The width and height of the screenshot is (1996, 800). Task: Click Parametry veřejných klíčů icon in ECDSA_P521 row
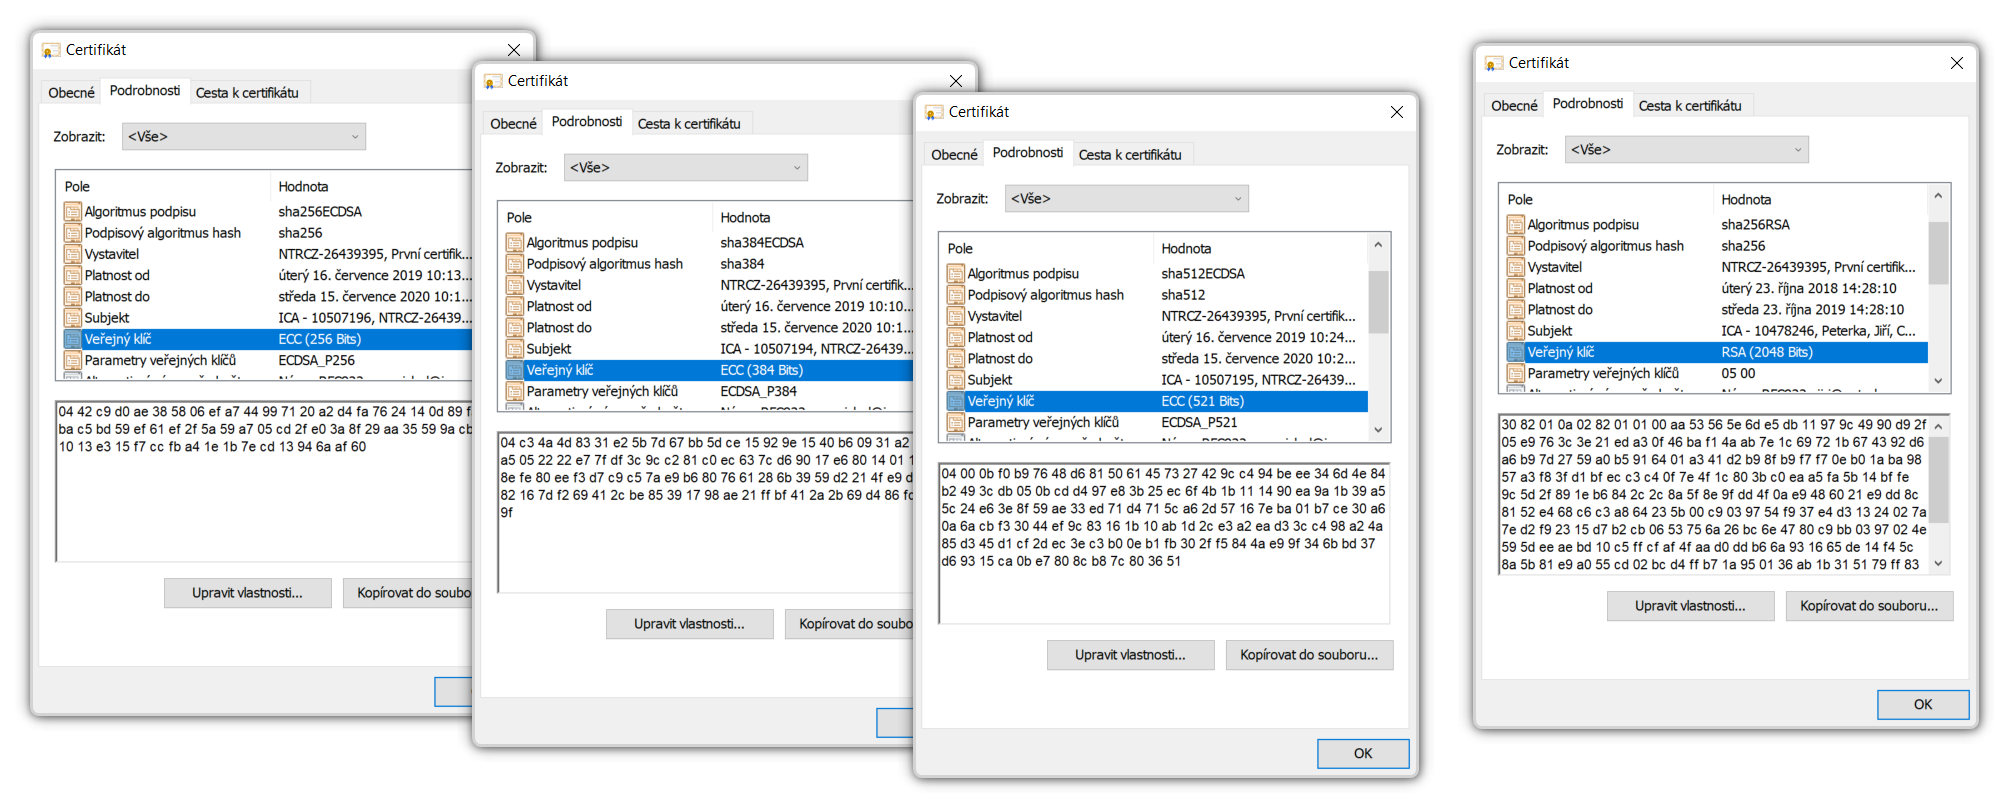coord(955,422)
